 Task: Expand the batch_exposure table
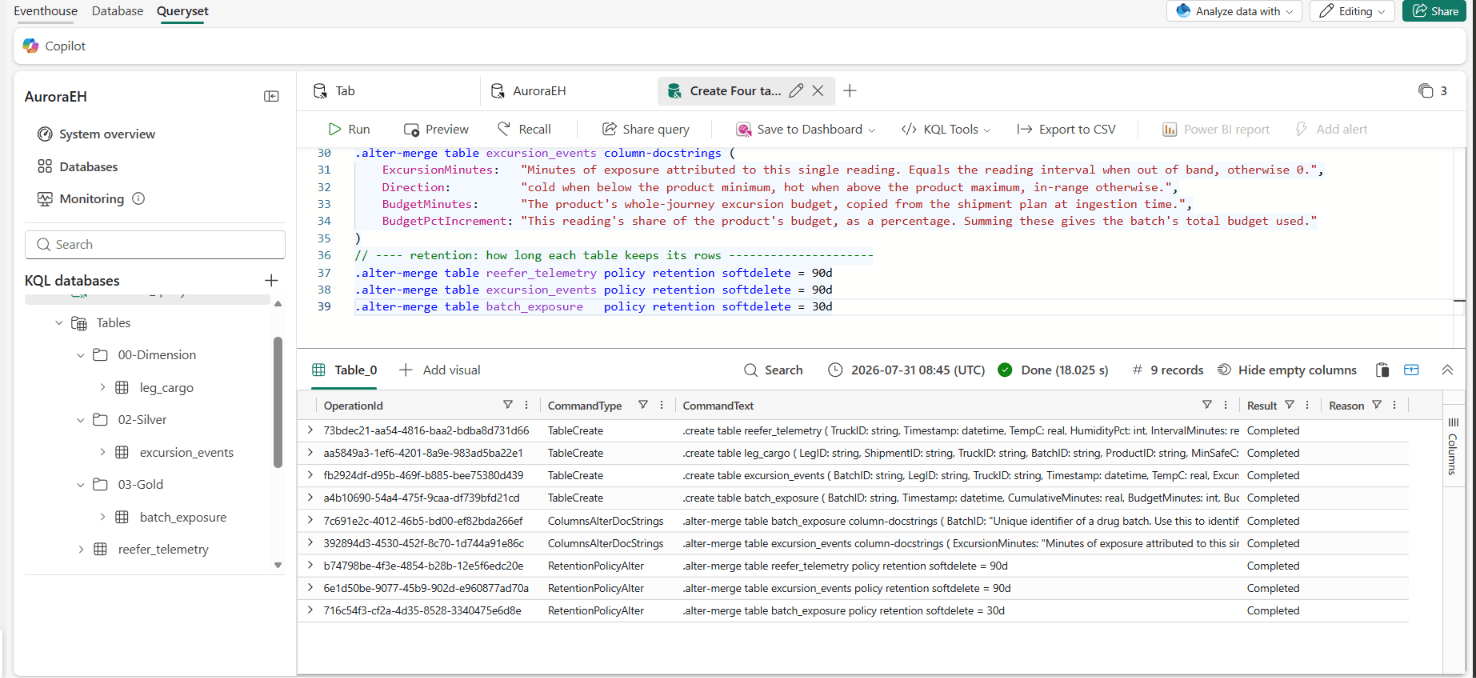coord(103,517)
